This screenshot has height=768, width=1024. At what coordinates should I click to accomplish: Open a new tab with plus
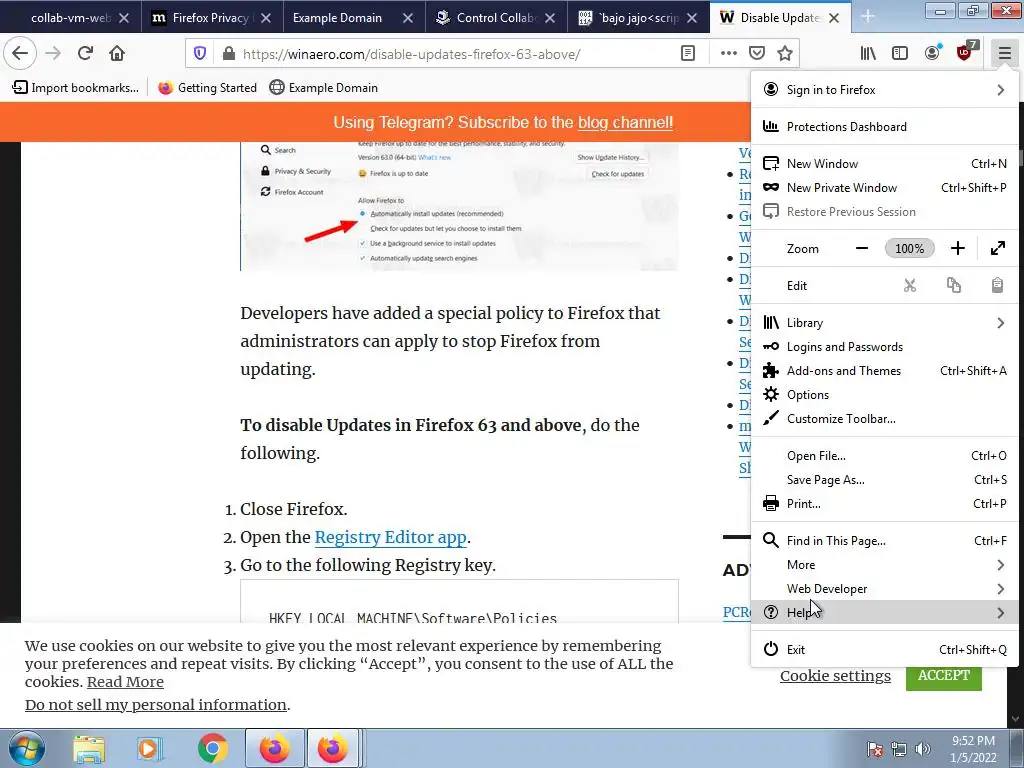pyautogui.click(x=868, y=17)
